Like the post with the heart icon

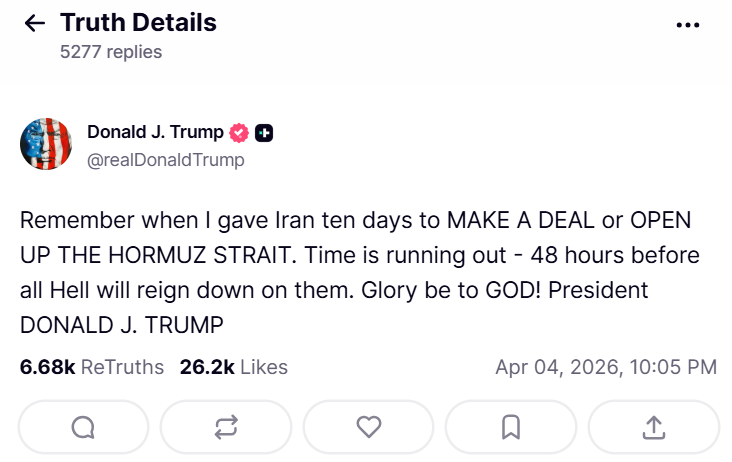pyautogui.click(x=369, y=427)
